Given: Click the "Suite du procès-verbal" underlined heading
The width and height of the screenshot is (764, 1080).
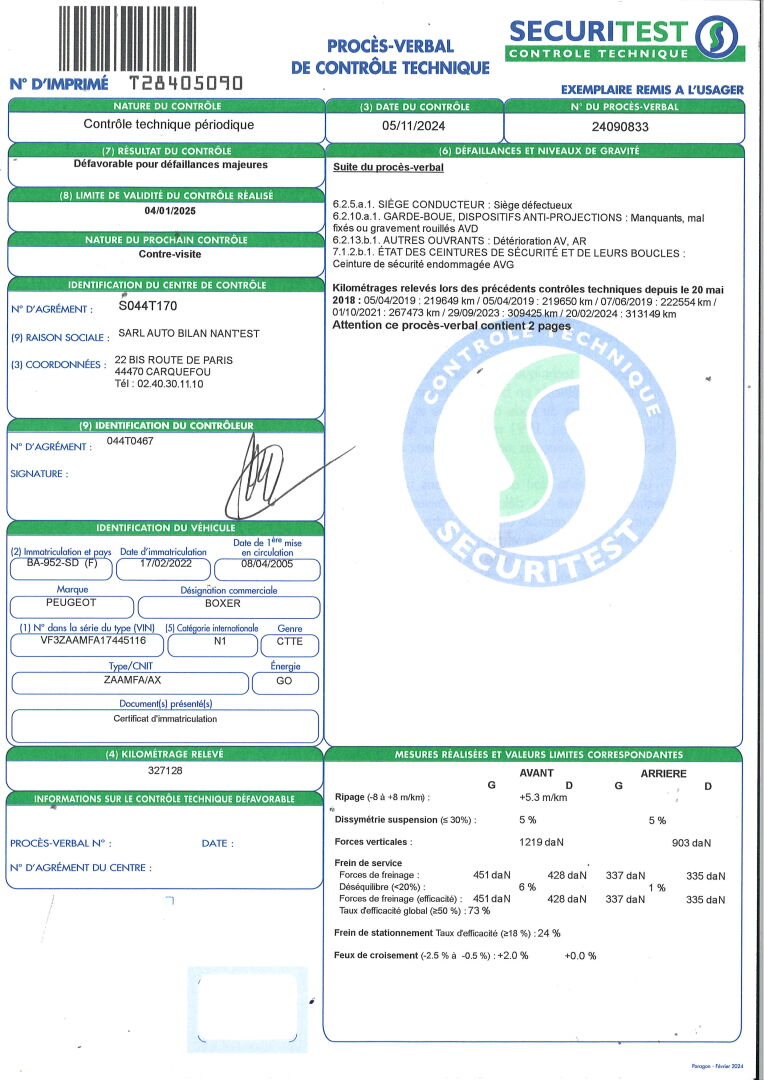Looking at the screenshot, I should 389,167.
